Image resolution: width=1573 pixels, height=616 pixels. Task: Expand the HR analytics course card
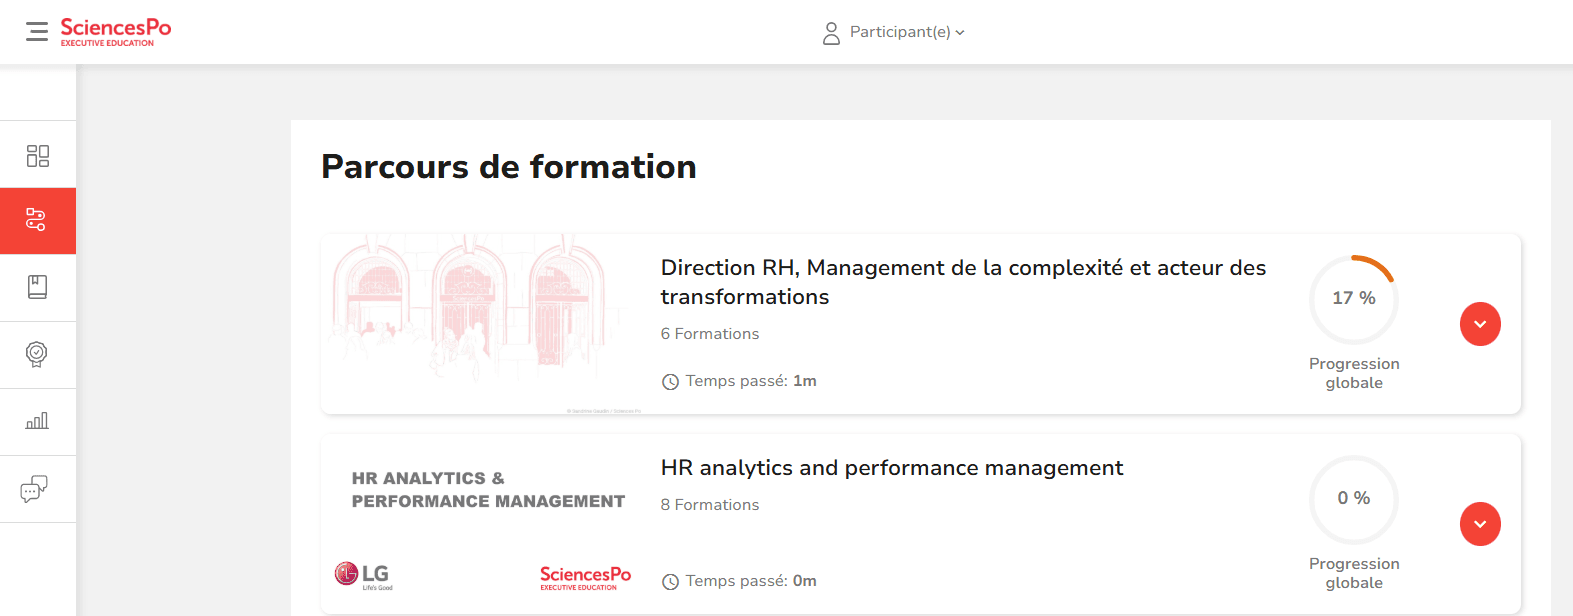pyautogui.click(x=1480, y=524)
